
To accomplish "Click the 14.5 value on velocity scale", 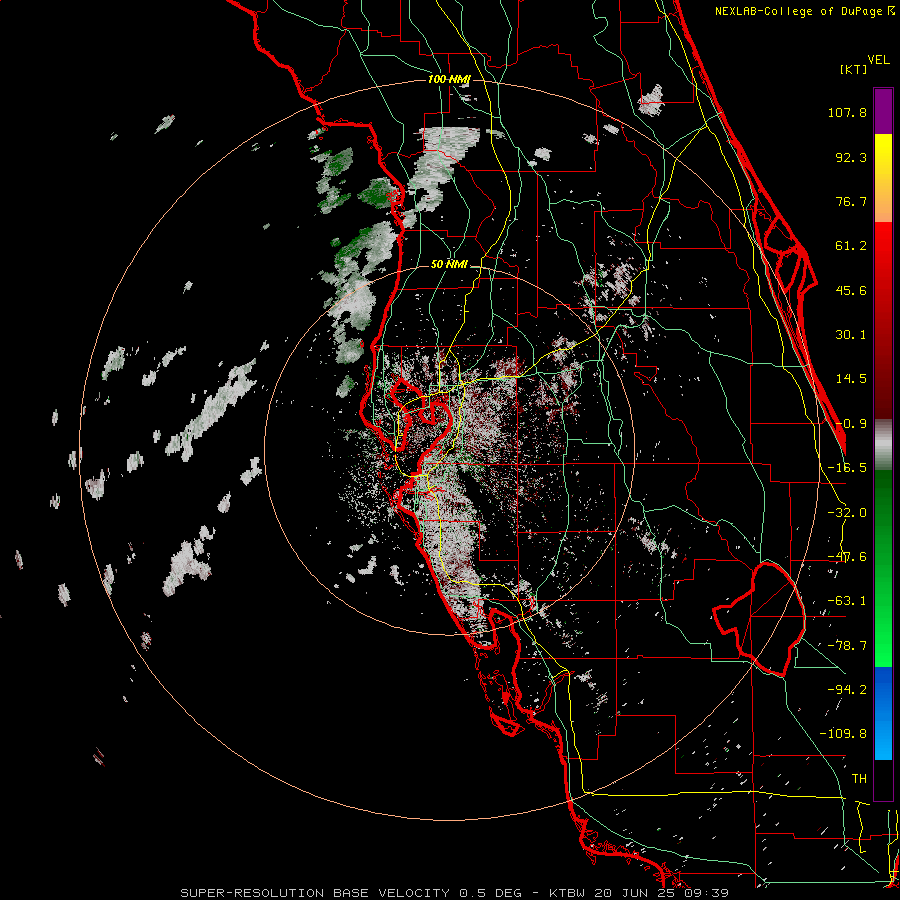I will [851, 379].
